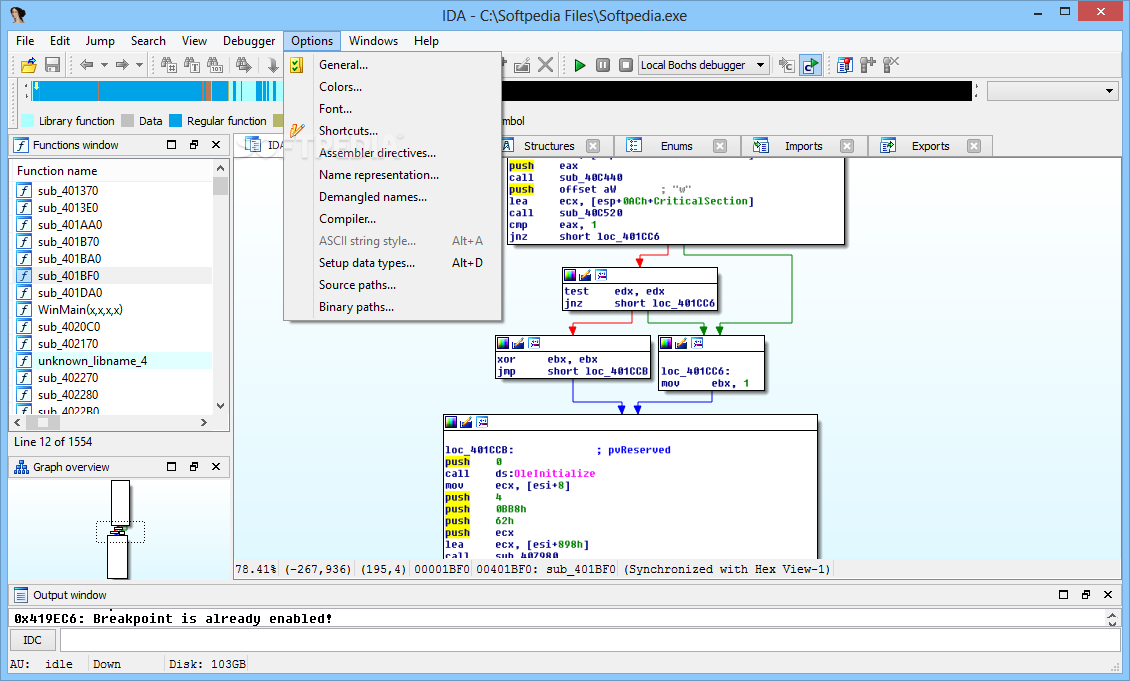This screenshot has width=1130, height=681.
Task: Click the Graph overview panel icon
Action: coord(22,467)
